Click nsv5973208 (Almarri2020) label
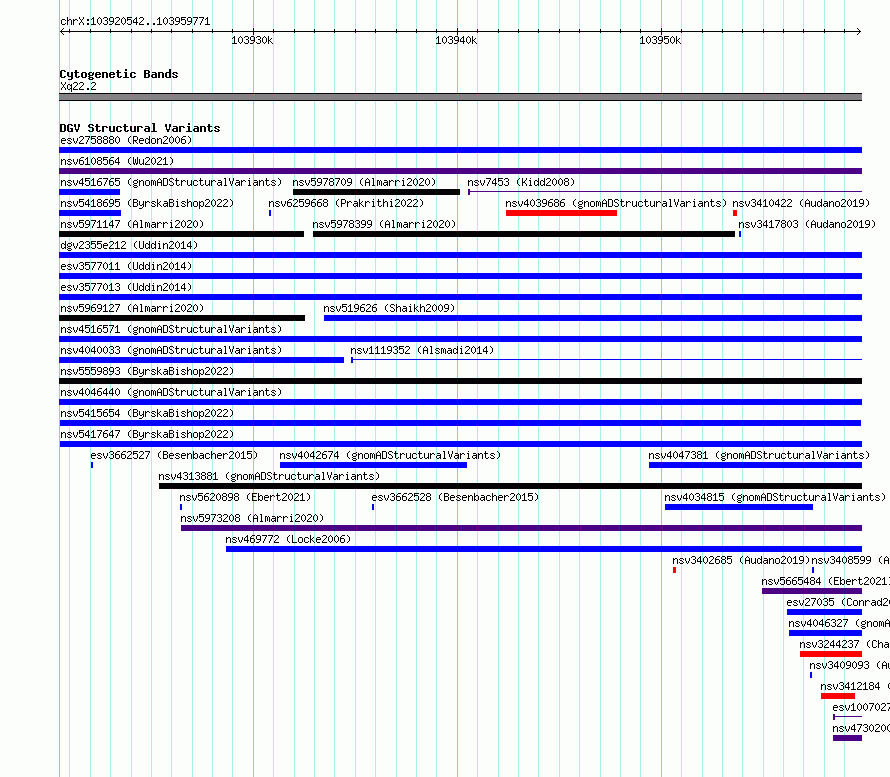Screen dimensions: 890x777 pyautogui.click(x=252, y=518)
